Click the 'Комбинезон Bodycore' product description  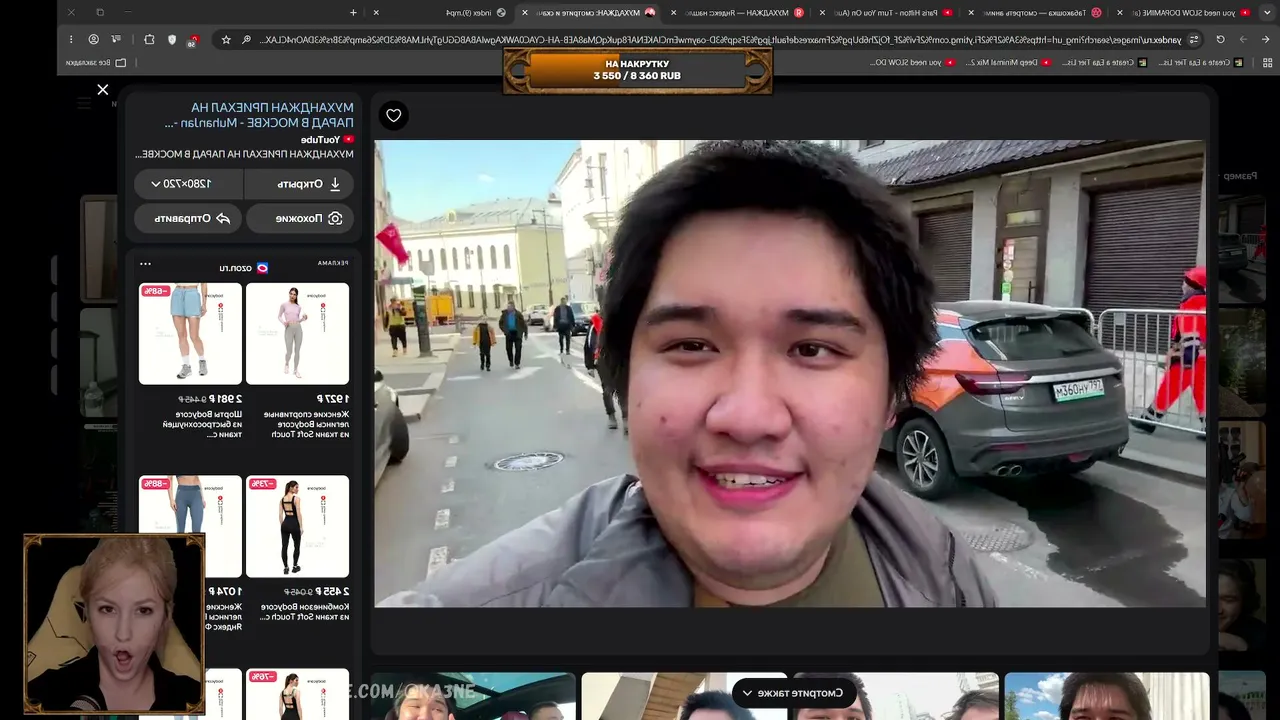(x=305, y=612)
